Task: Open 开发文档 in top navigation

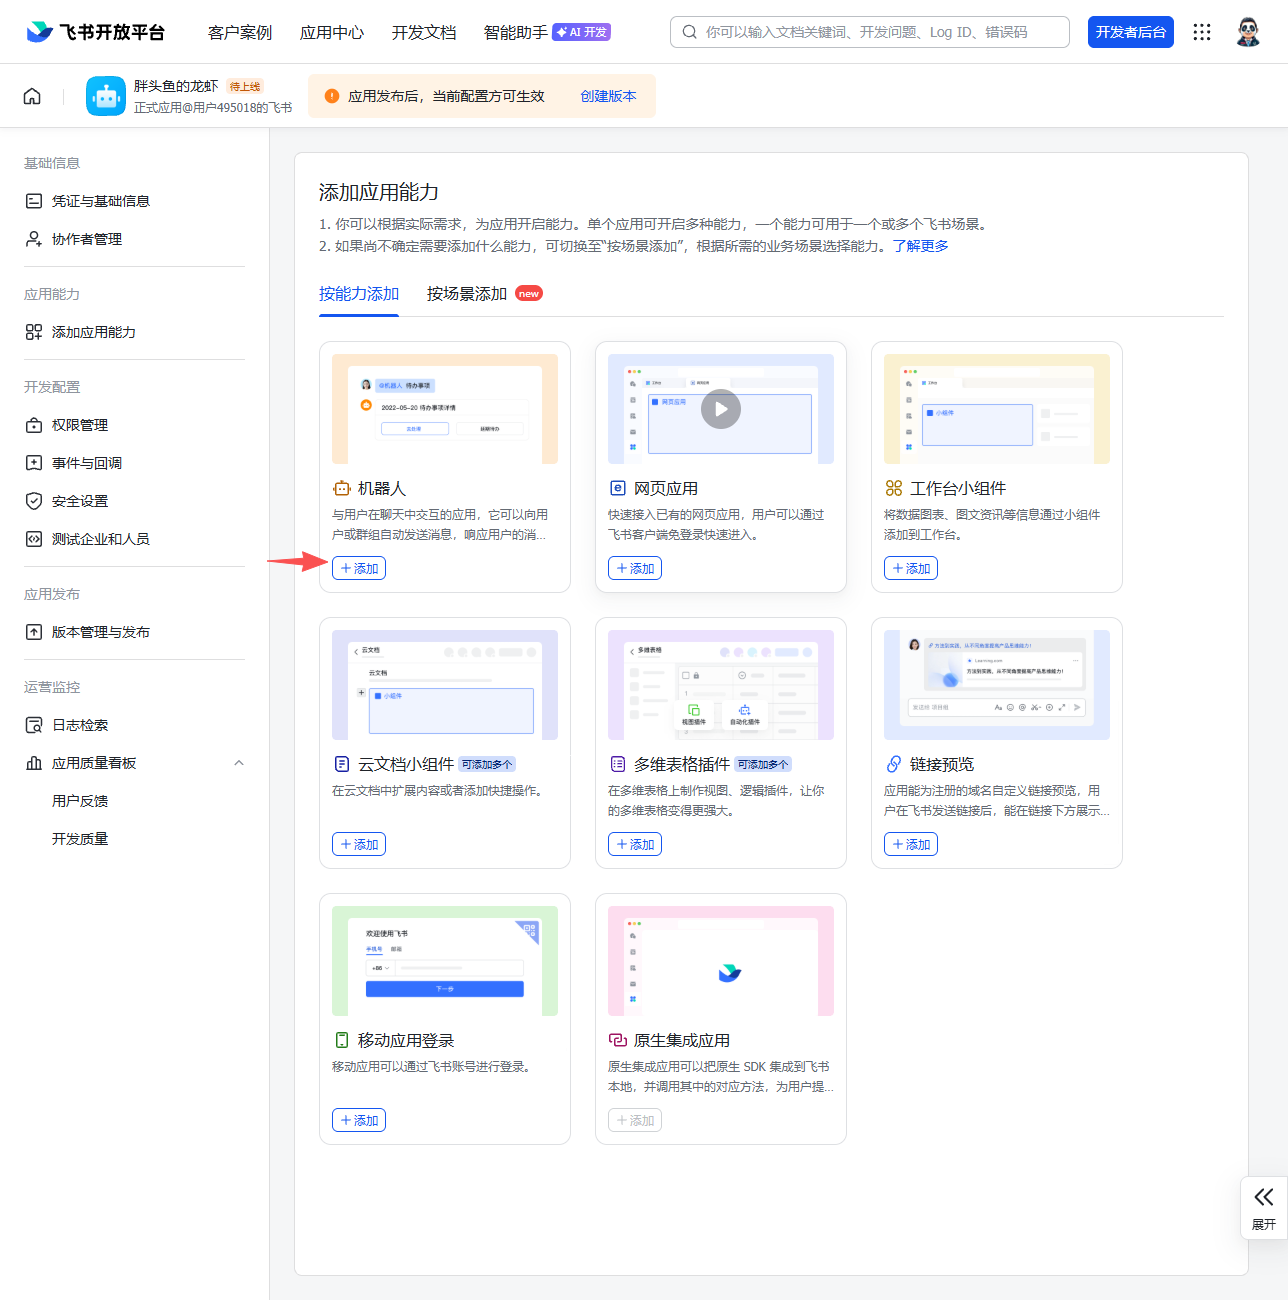Action: point(424,32)
